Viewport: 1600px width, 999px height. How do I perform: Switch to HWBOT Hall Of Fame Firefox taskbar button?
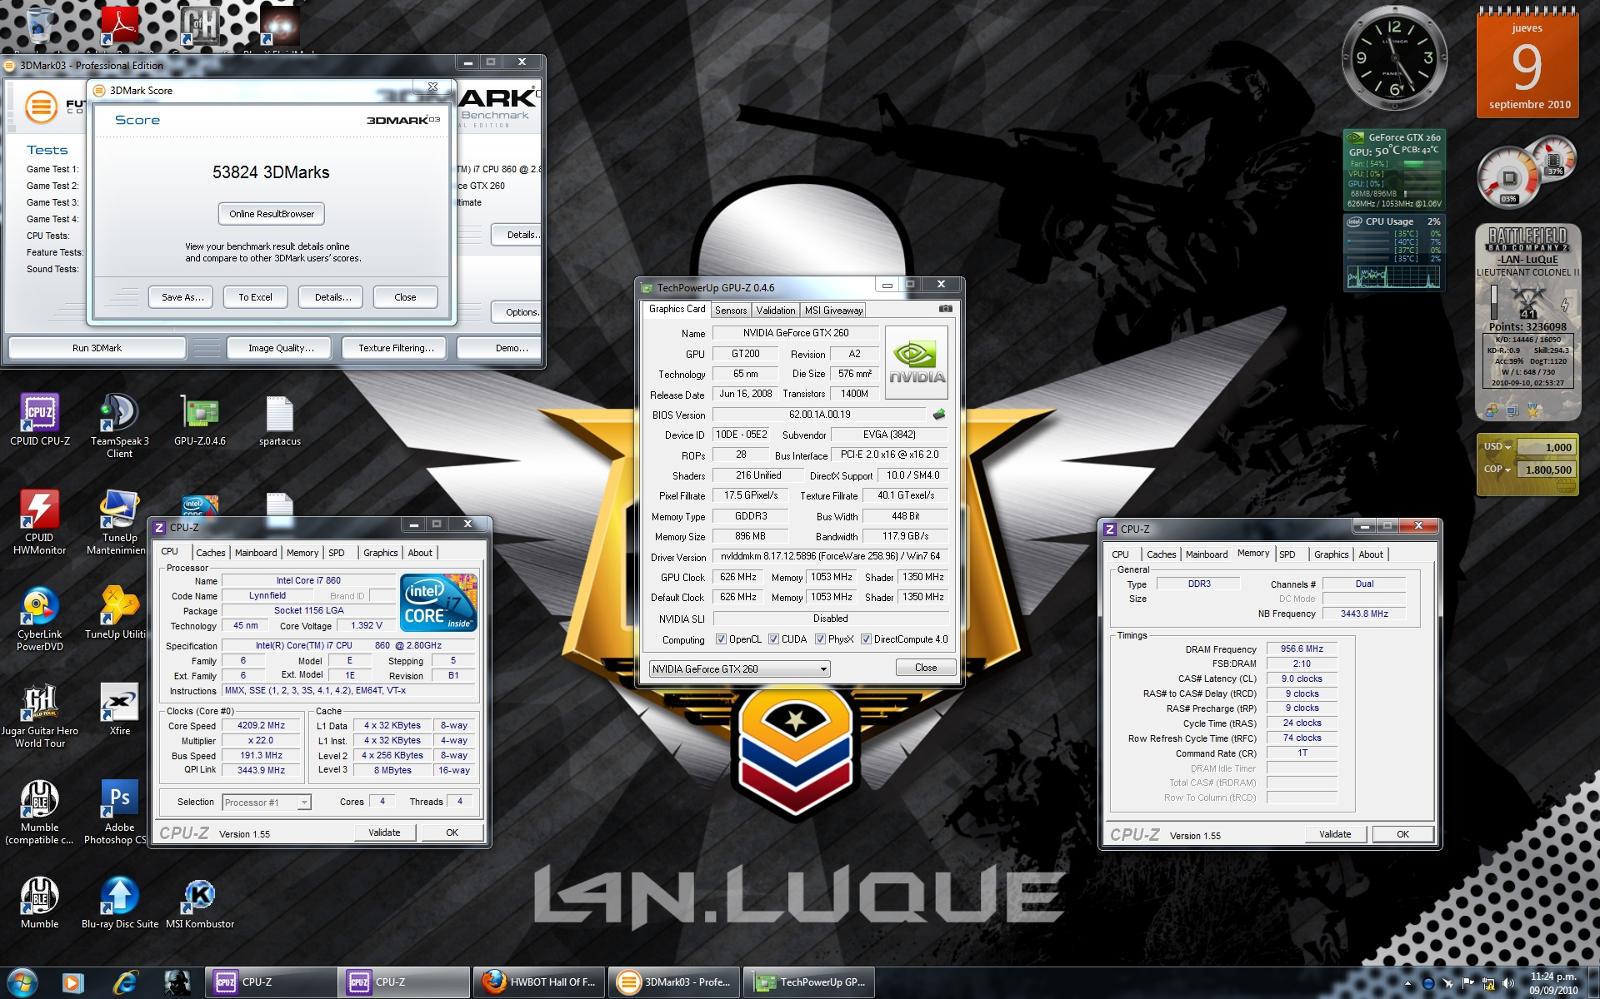tap(540, 982)
